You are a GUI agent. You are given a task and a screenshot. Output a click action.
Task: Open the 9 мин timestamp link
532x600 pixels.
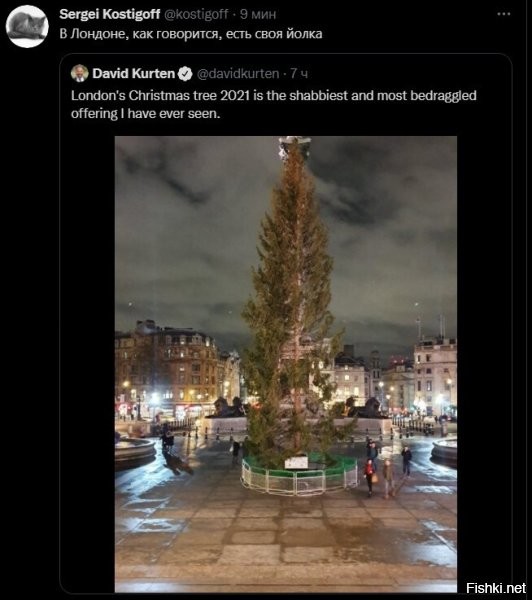[258, 14]
